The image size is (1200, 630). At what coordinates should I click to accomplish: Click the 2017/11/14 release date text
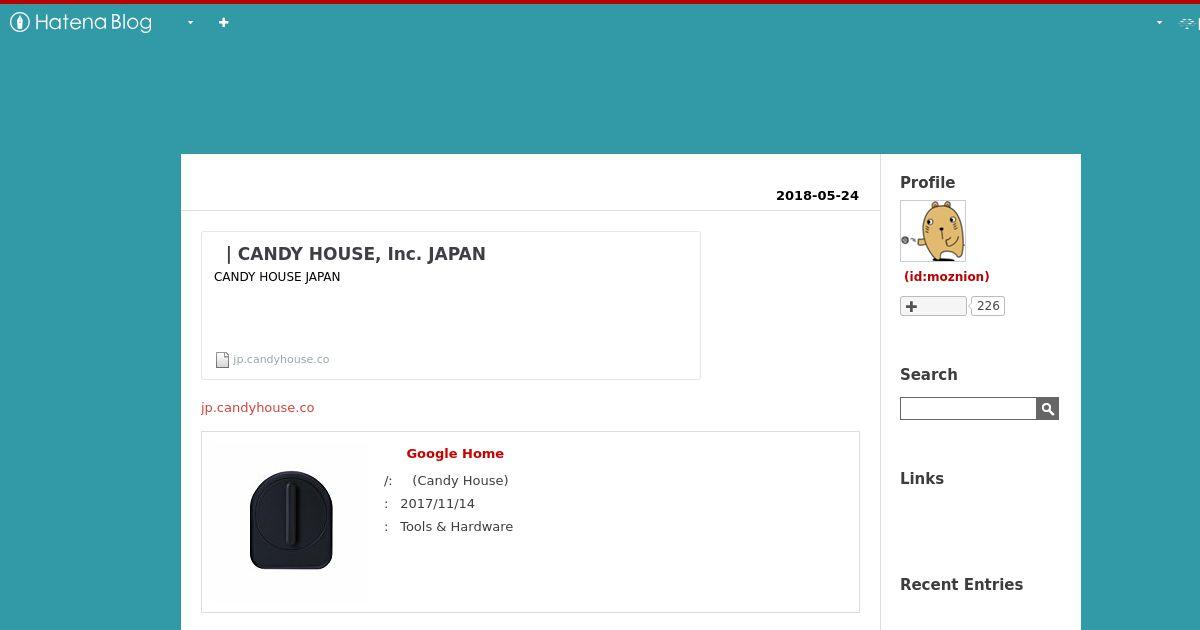[x=437, y=504]
